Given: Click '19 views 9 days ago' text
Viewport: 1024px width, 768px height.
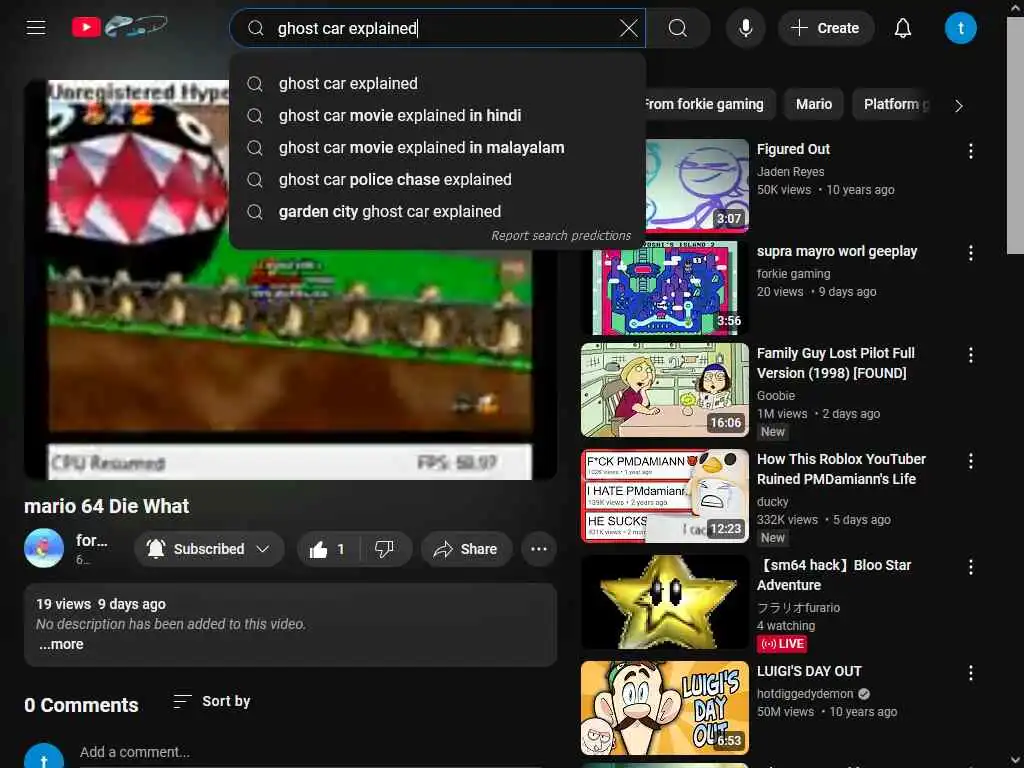Looking at the screenshot, I should (101, 604).
